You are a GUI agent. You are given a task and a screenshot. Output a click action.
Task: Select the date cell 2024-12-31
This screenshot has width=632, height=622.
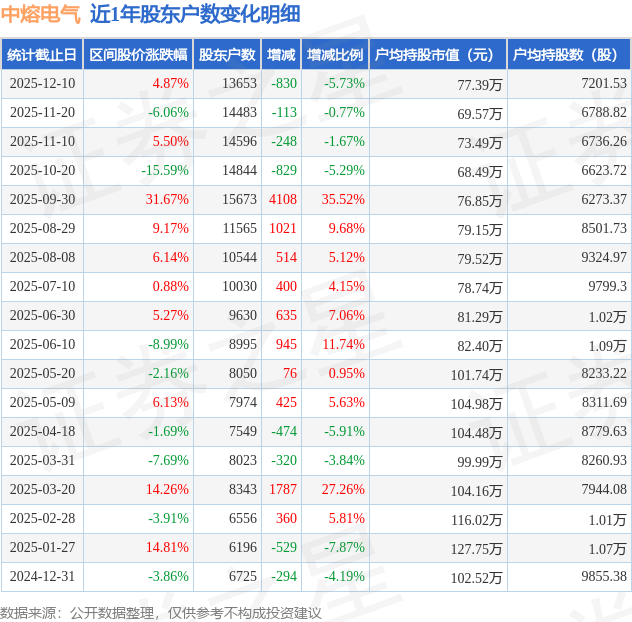pyautogui.click(x=42, y=577)
